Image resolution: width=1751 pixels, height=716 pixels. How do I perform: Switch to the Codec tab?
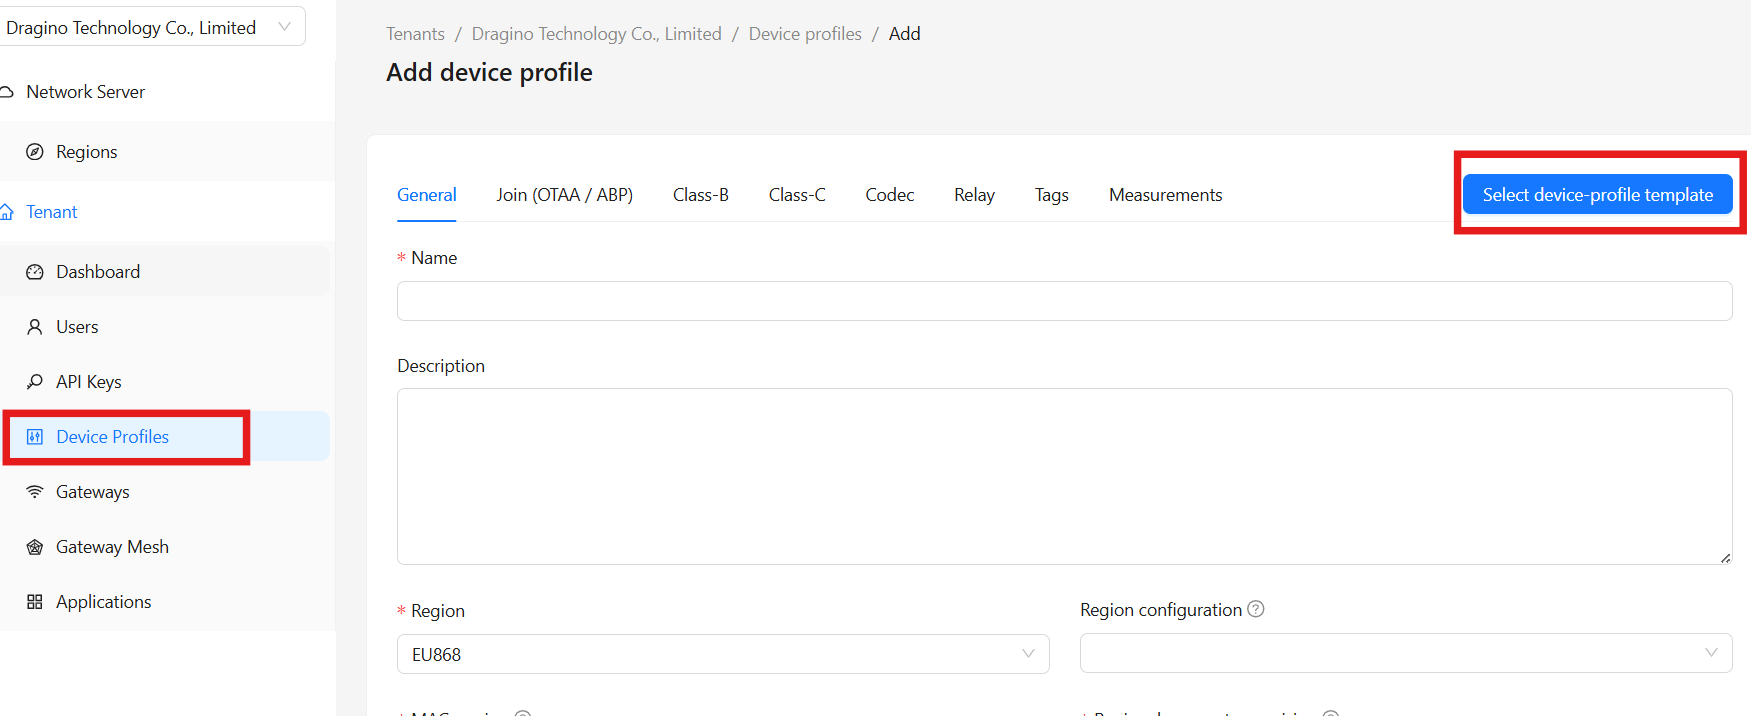pyautogui.click(x=889, y=195)
